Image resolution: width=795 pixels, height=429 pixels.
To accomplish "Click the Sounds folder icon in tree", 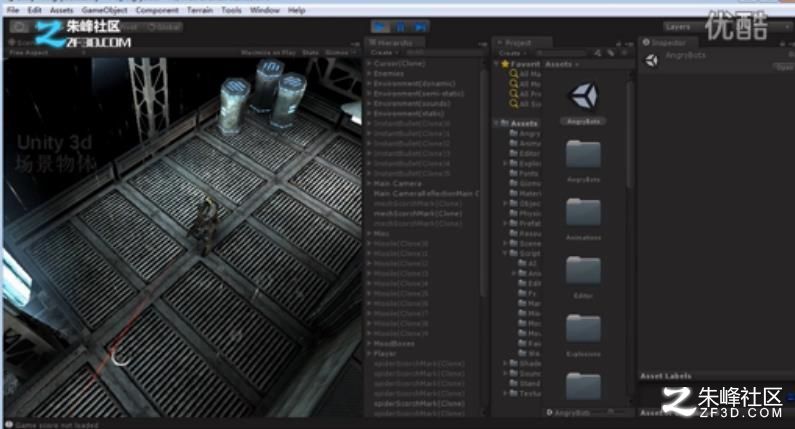I will (514, 373).
